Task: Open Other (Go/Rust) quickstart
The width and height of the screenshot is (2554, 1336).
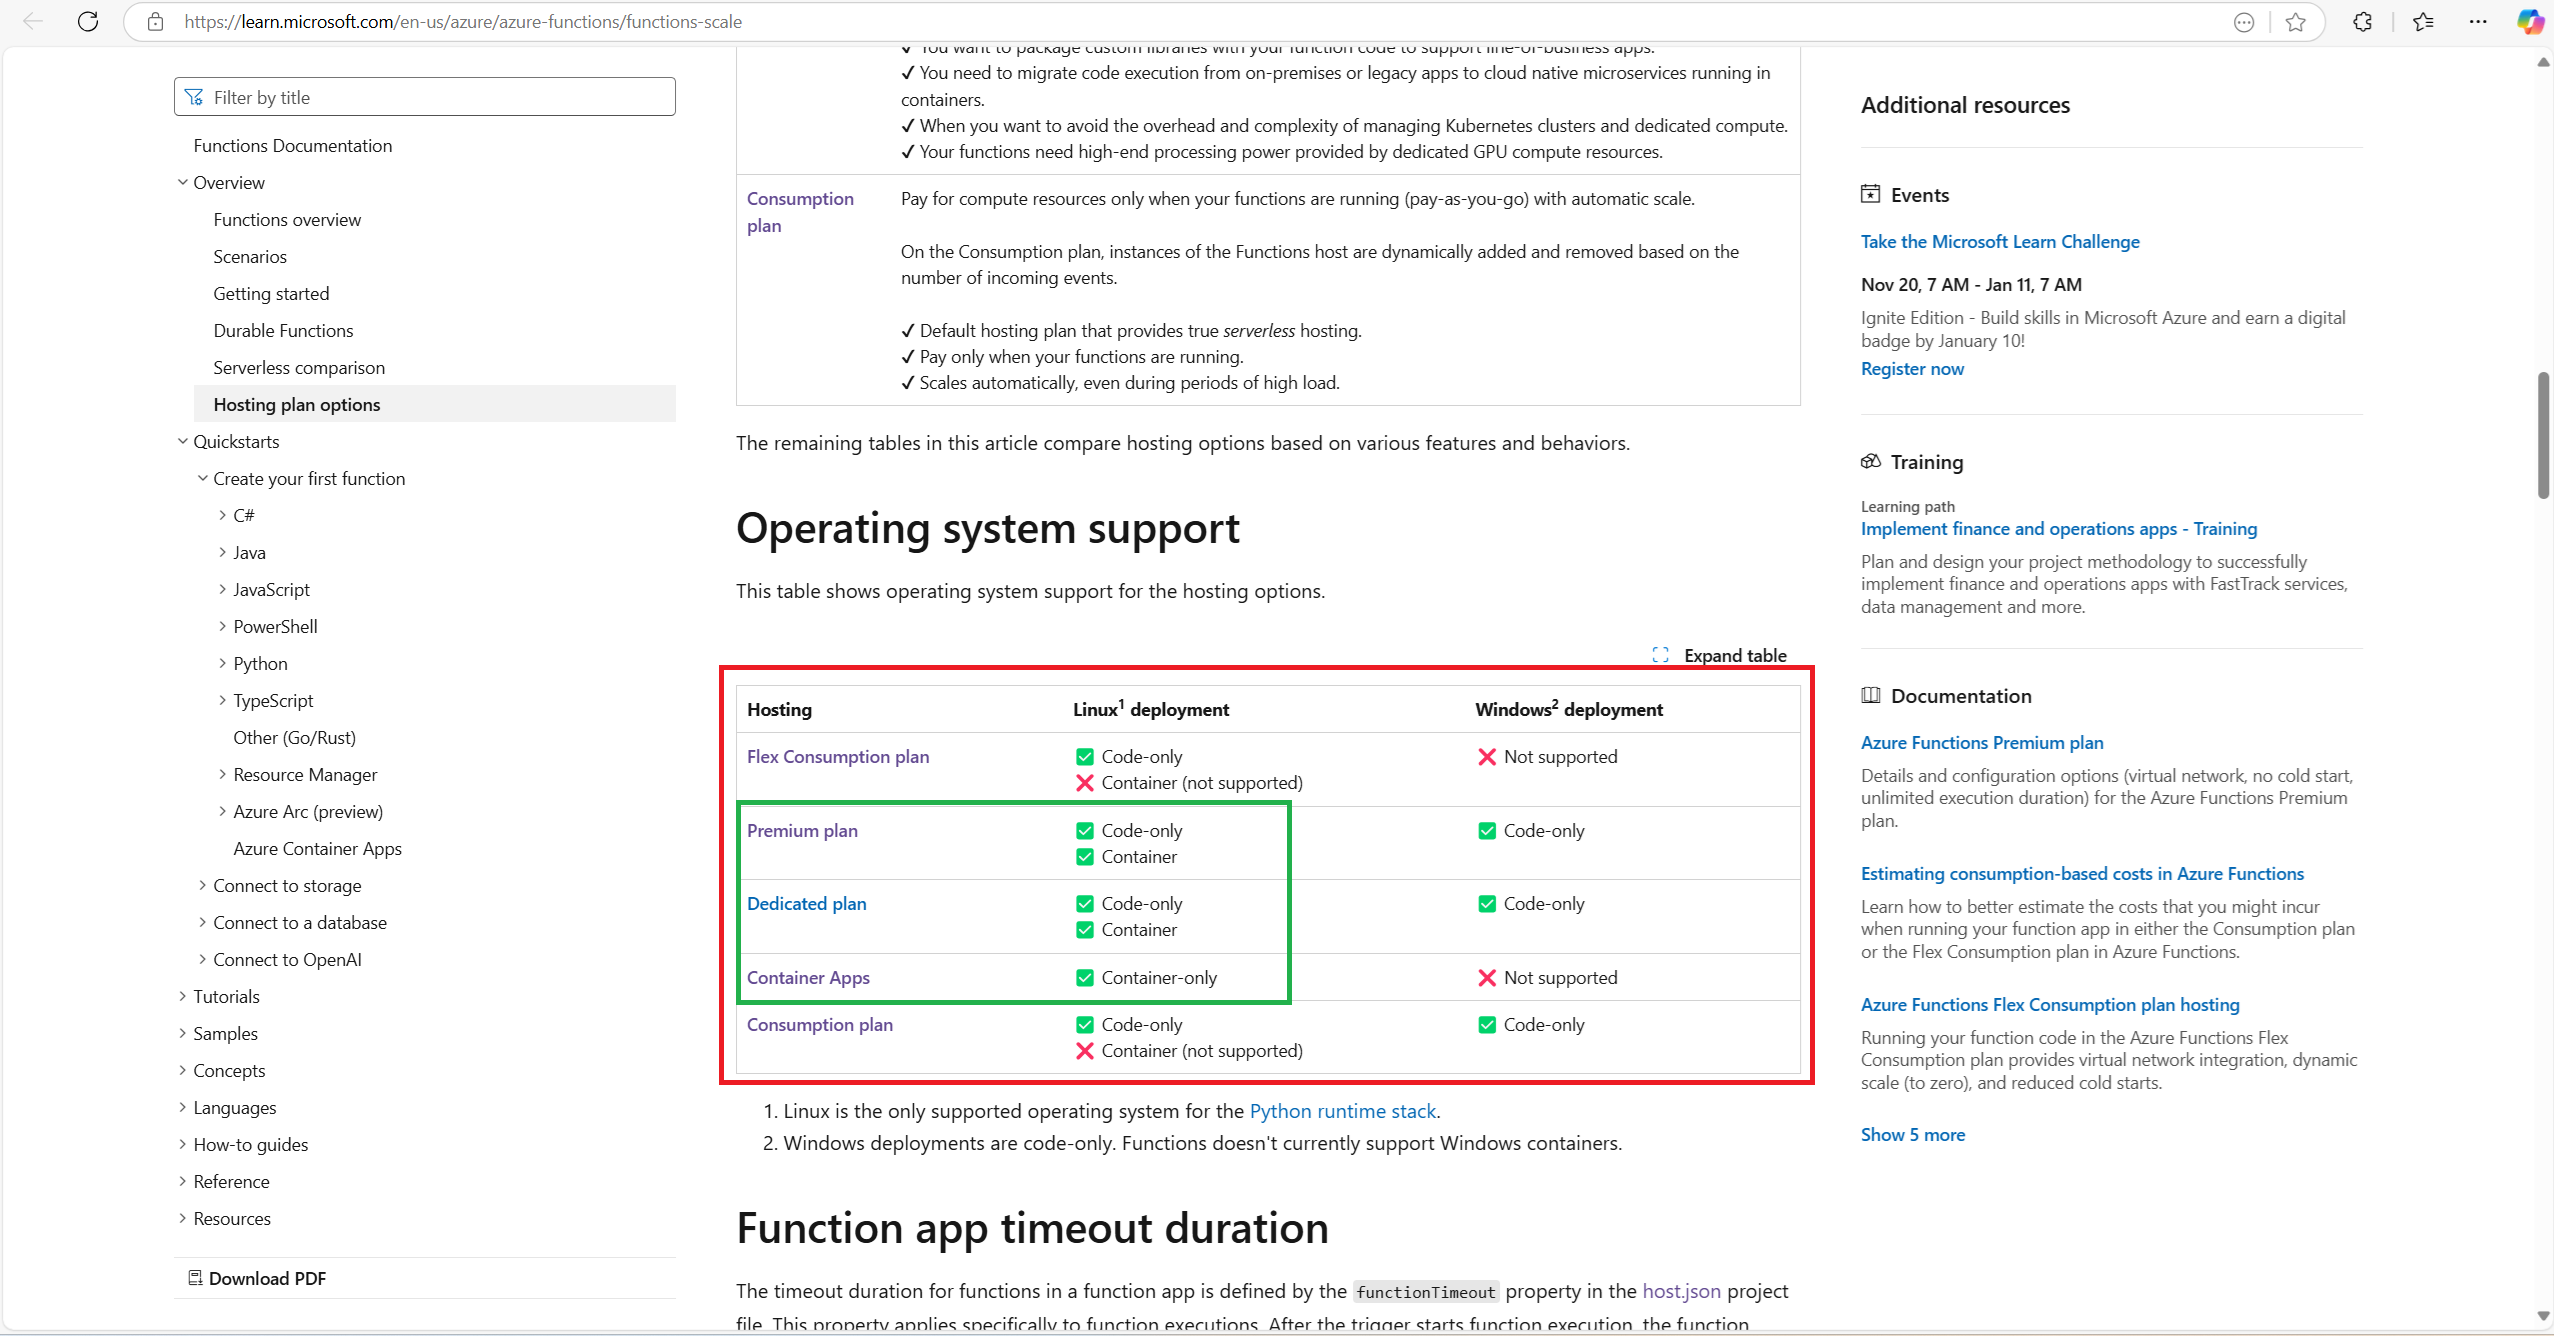Action: click(295, 737)
